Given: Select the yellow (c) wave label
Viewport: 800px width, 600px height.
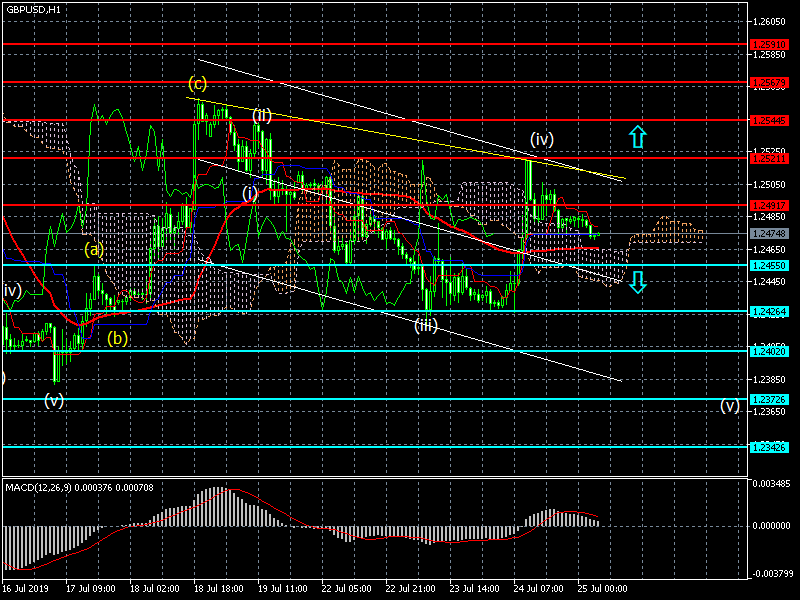Looking at the screenshot, I should coord(197,83).
